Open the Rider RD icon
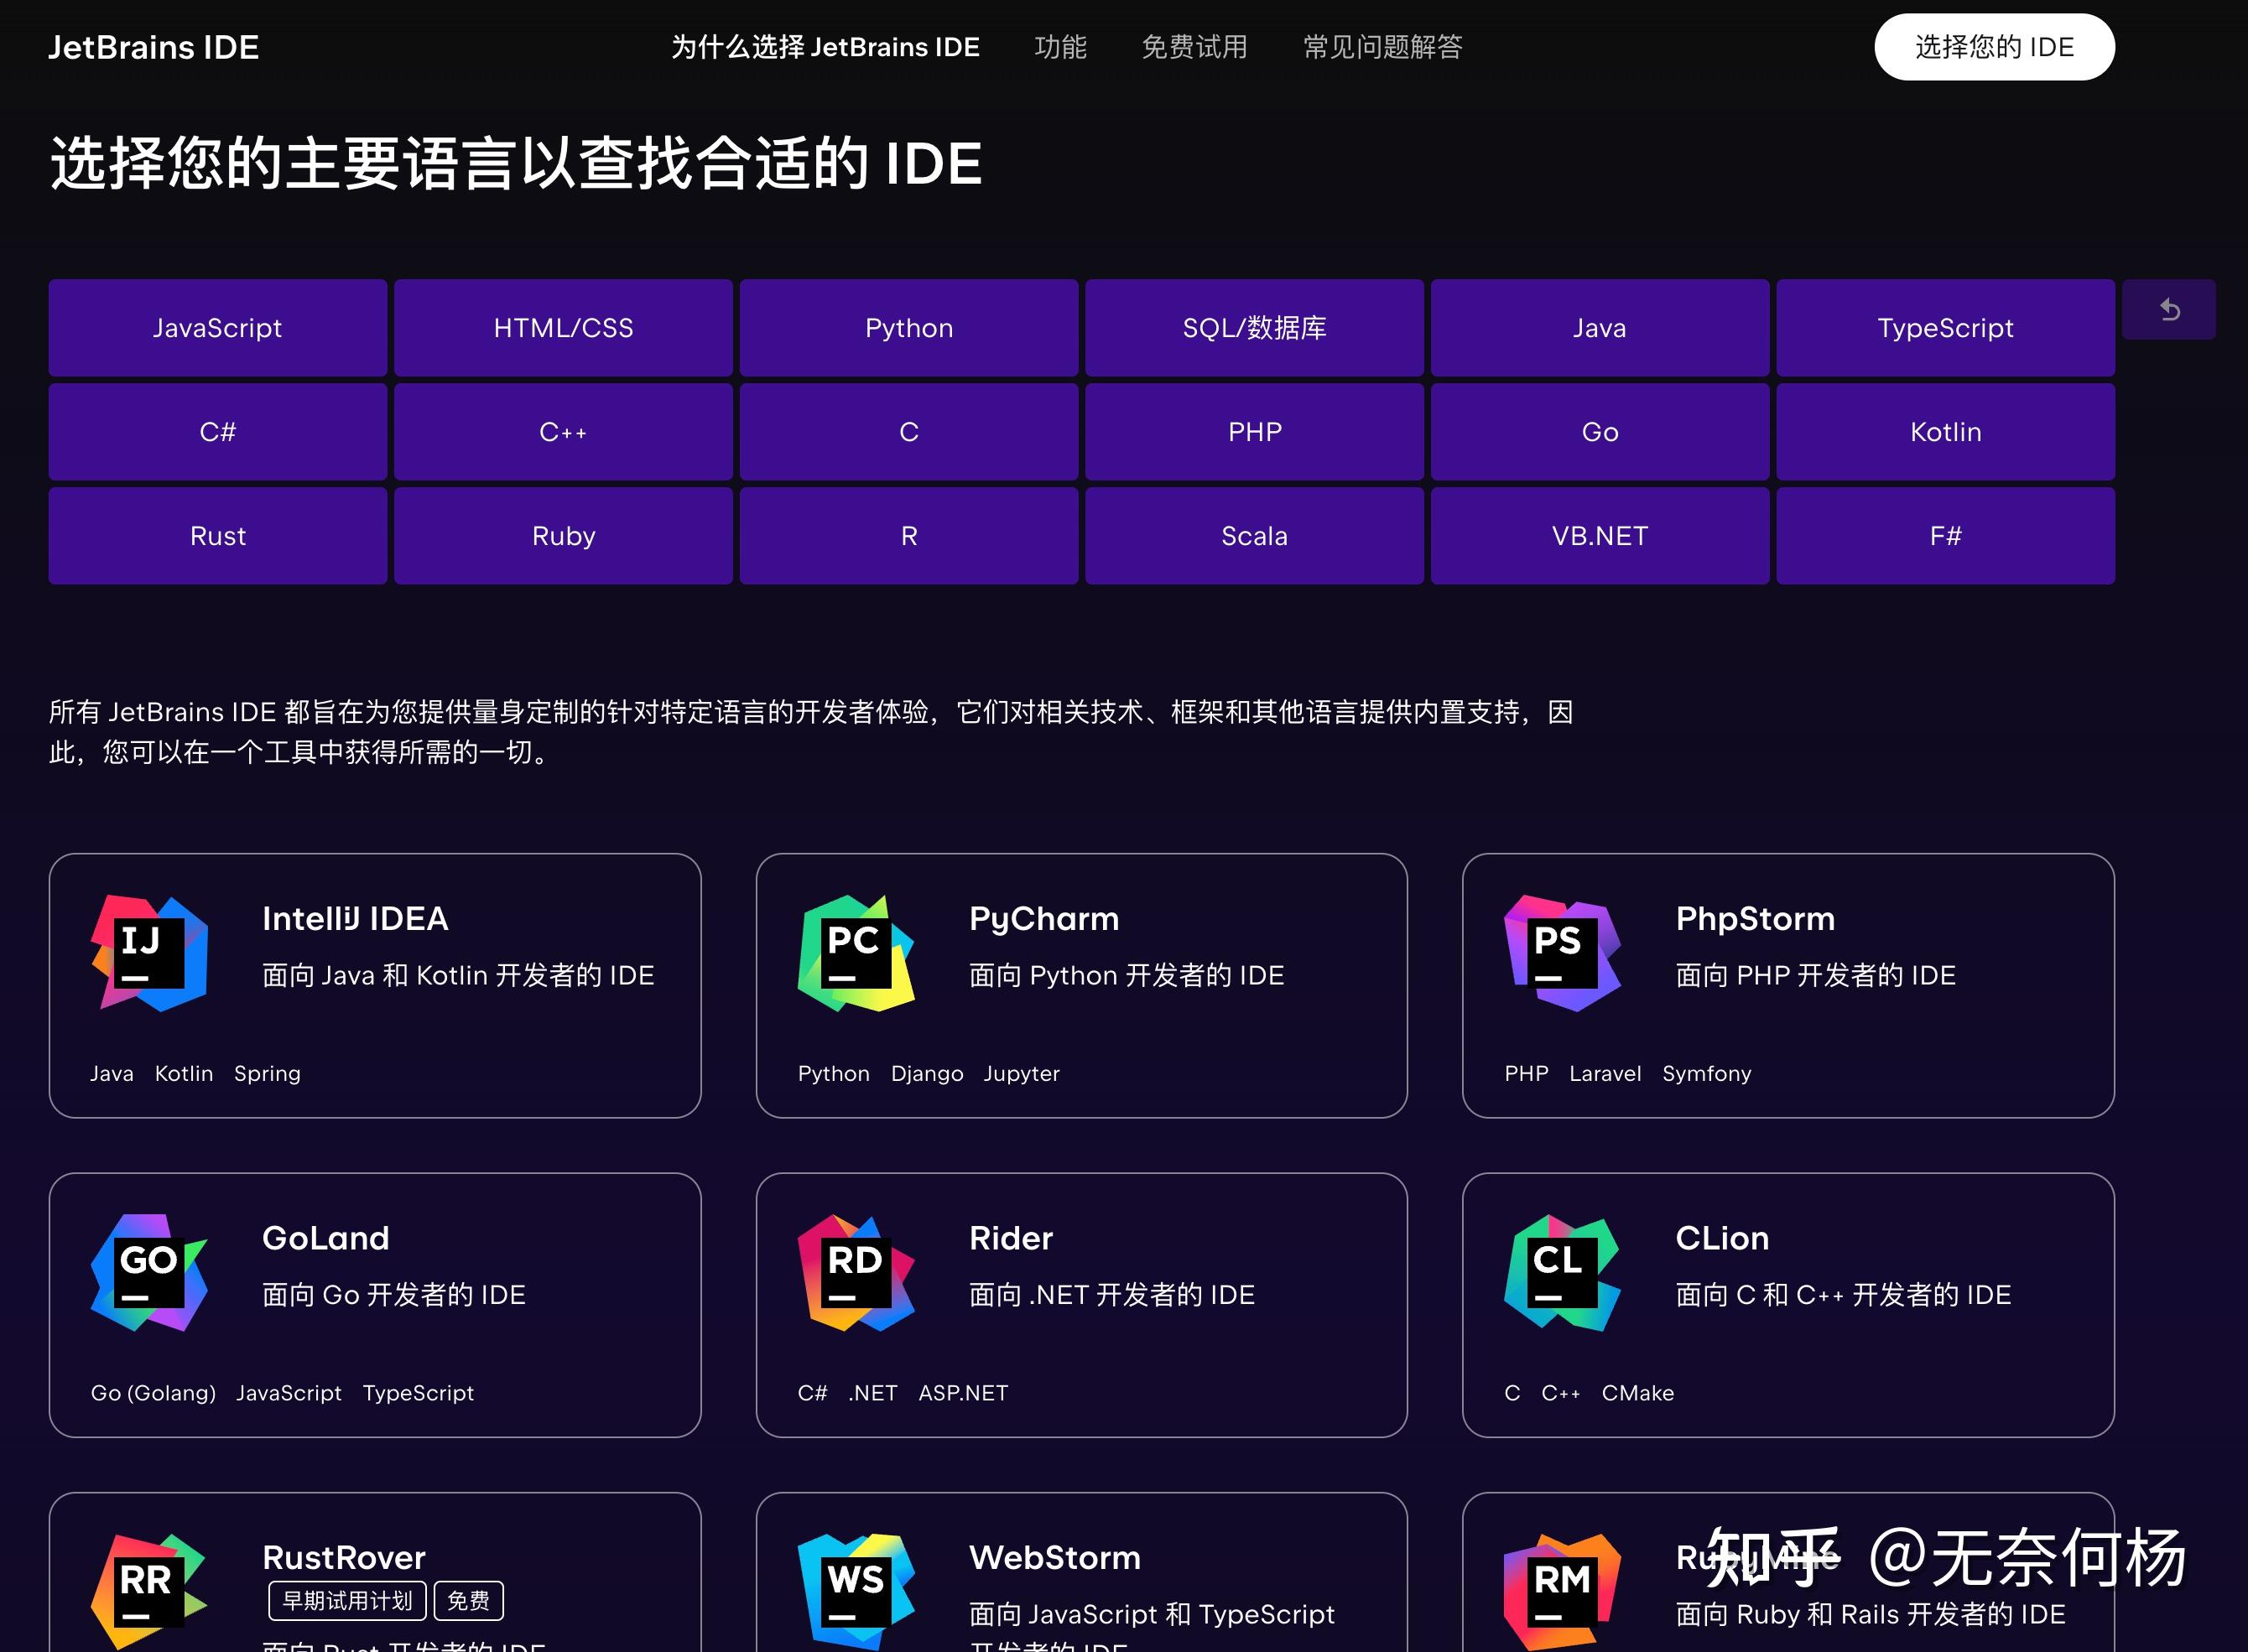2248x1652 pixels. (x=858, y=1272)
